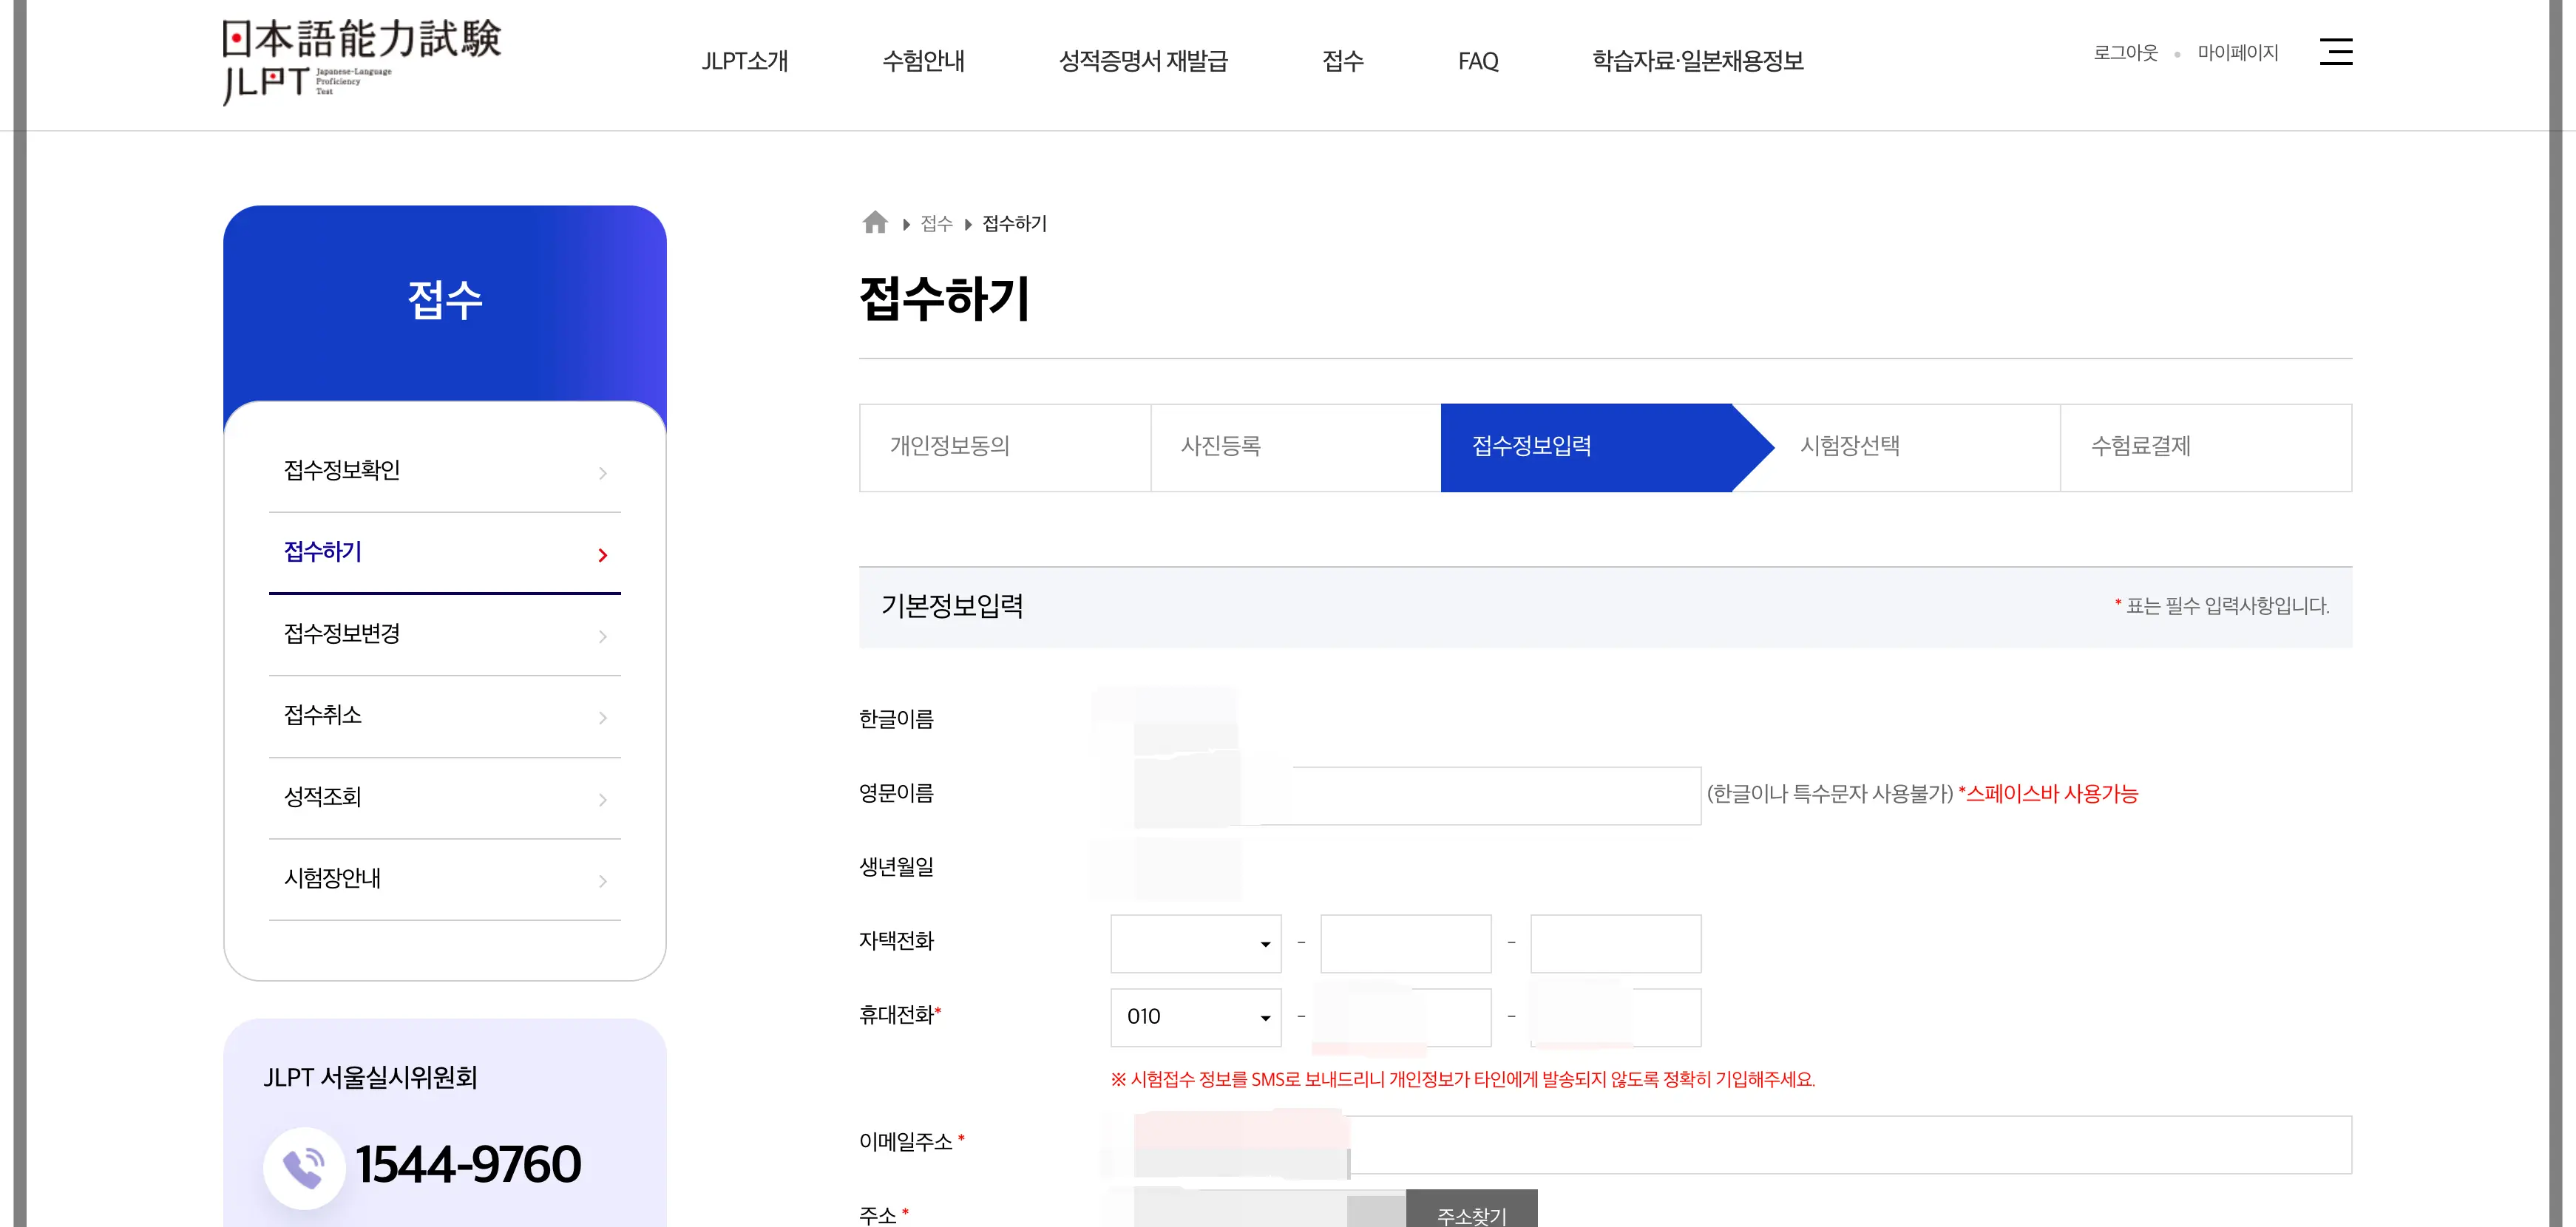Select the 시험장선택 step tab
Image resolution: width=2576 pixels, height=1227 pixels.
[x=1850, y=446]
